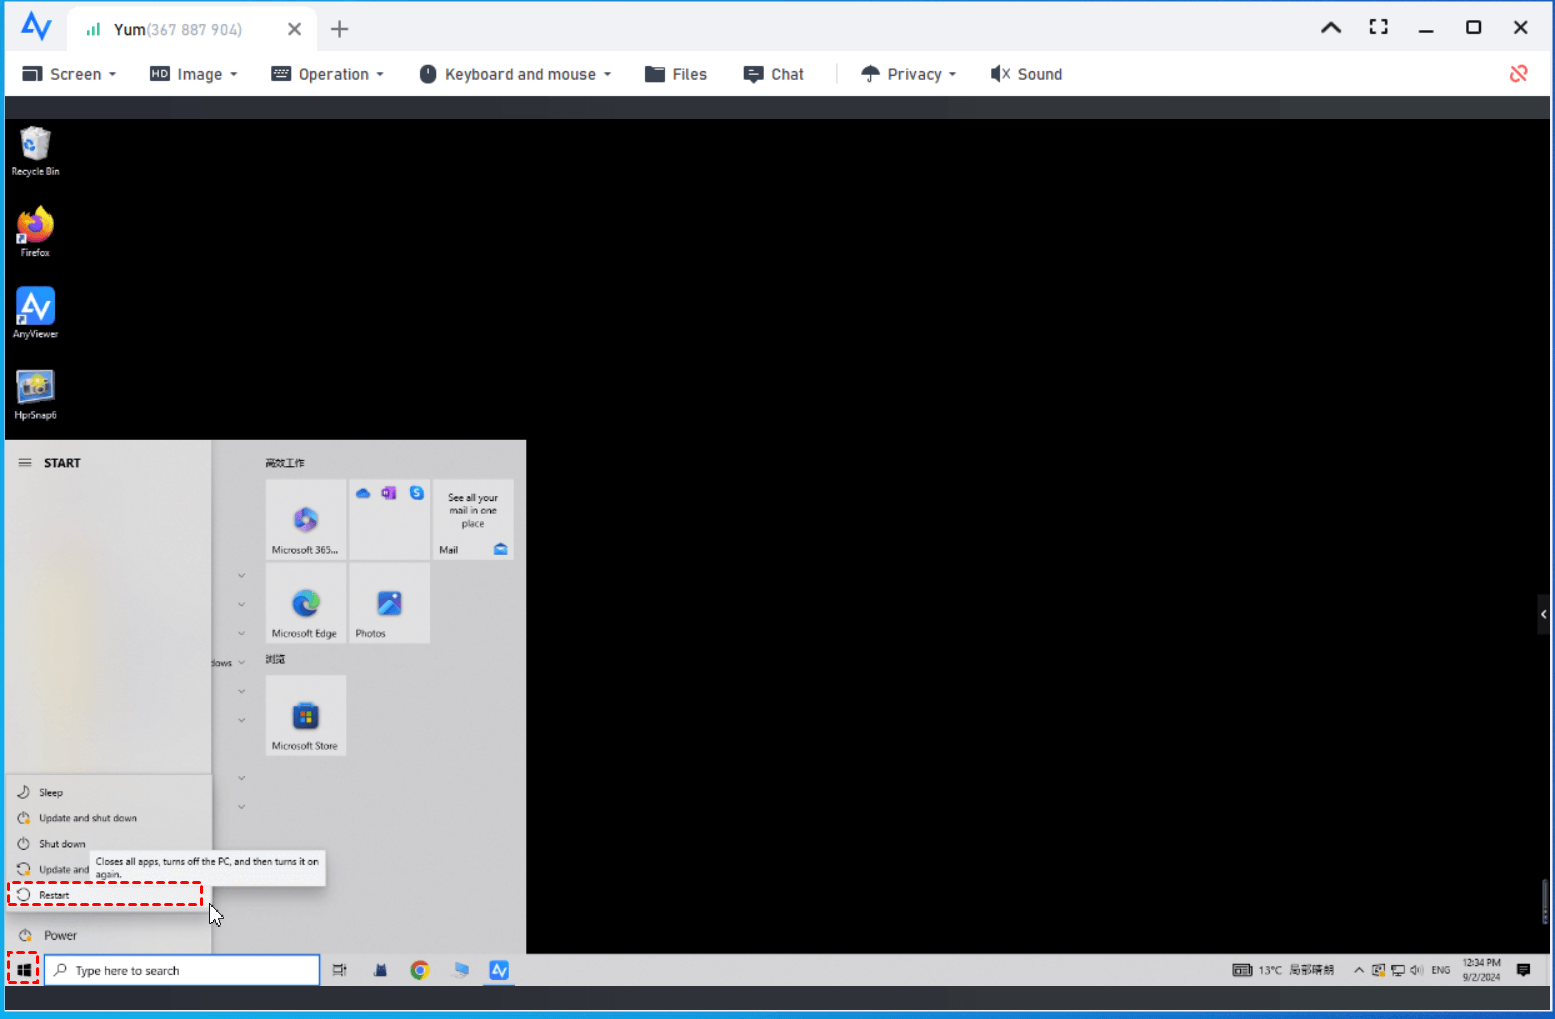Screen dimensions: 1555x1019
Task: Expand the Screen dropdown menu
Action: [x=70, y=74]
